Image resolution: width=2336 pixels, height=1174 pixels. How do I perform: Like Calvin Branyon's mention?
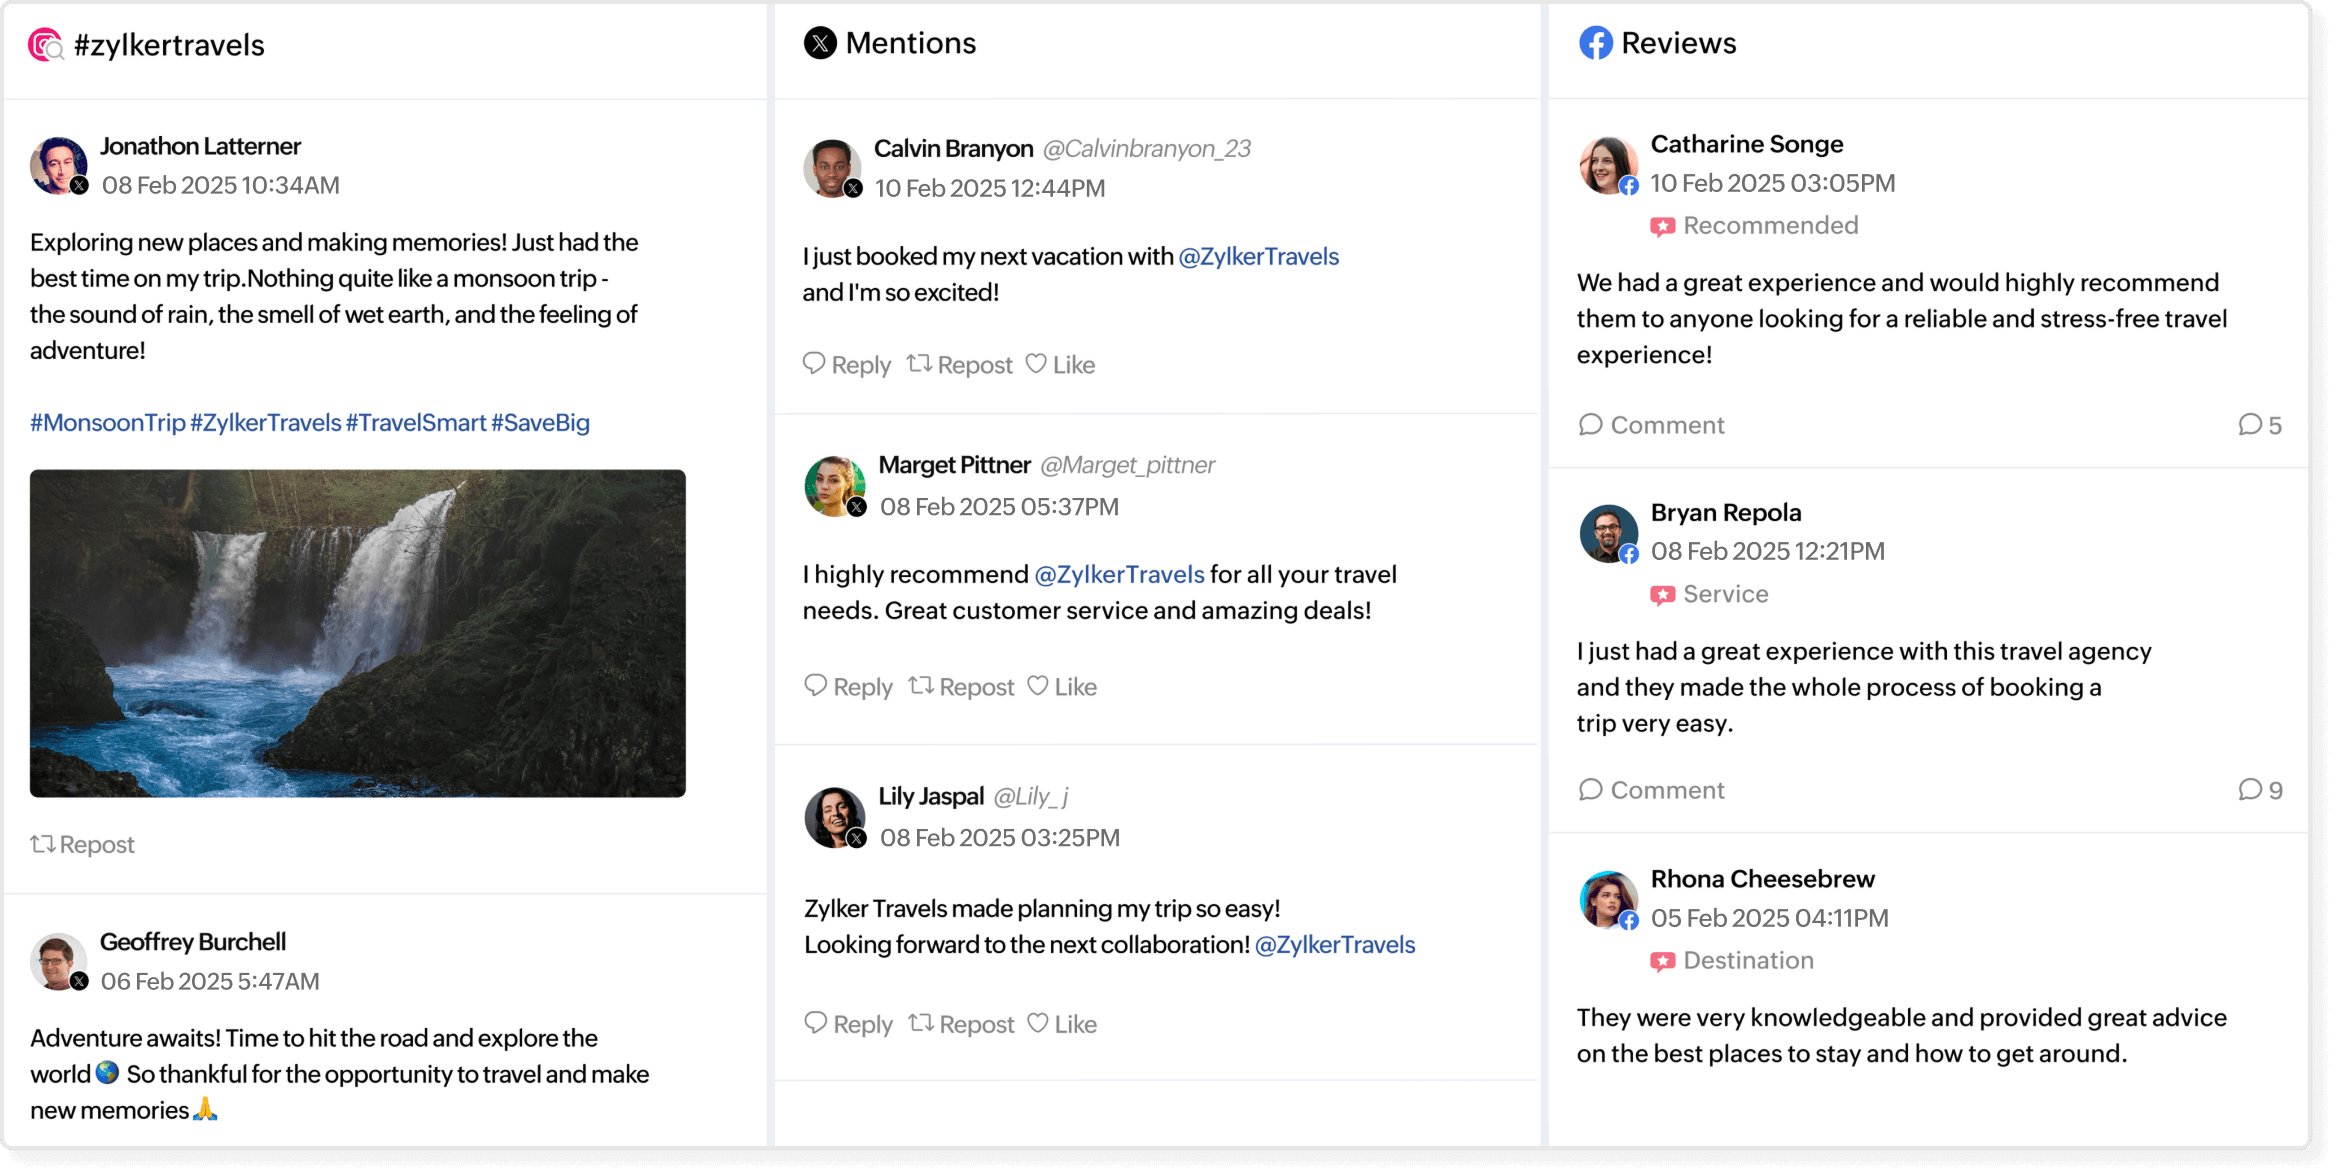pyautogui.click(x=1061, y=364)
